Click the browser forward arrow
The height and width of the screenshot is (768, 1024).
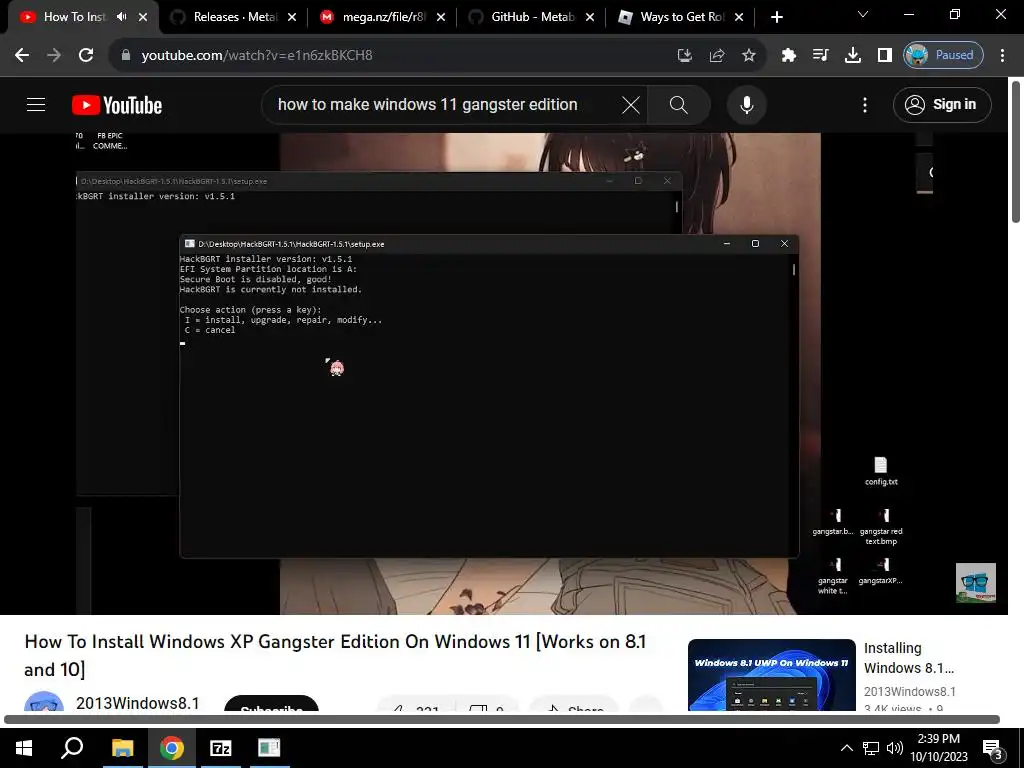tap(54, 56)
